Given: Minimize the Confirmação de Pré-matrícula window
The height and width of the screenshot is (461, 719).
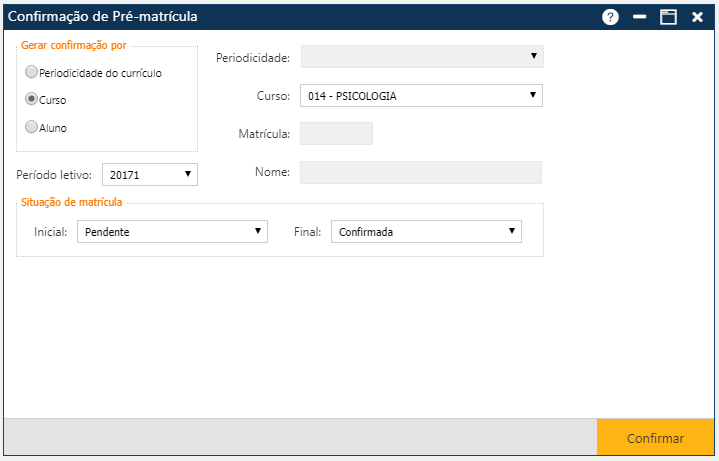Looking at the screenshot, I should tap(640, 17).
